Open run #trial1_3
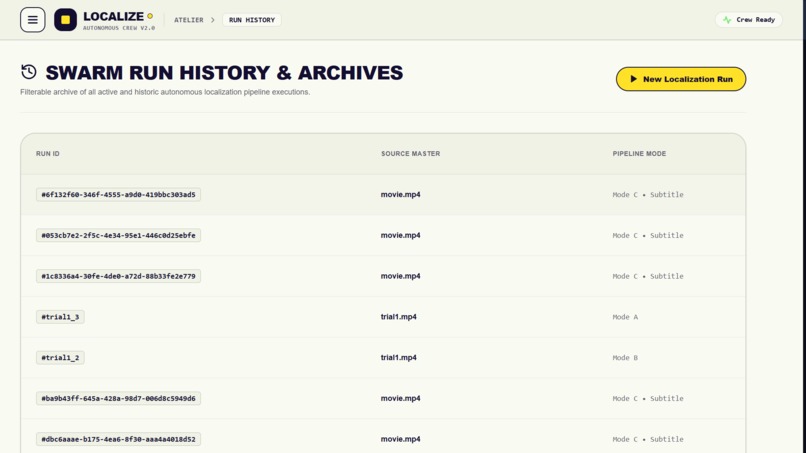Screen dimensions: 806x453 pyautogui.click(x=60, y=317)
